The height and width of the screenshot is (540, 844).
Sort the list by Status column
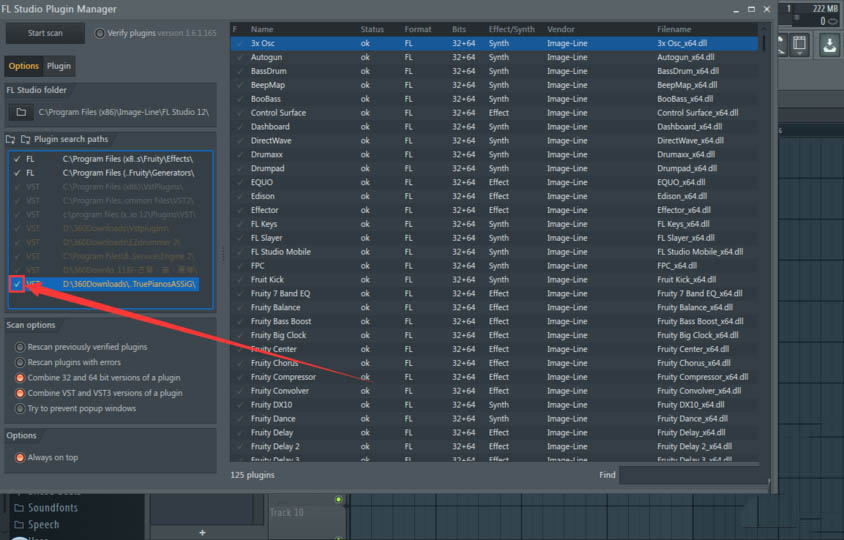click(372, 30)
